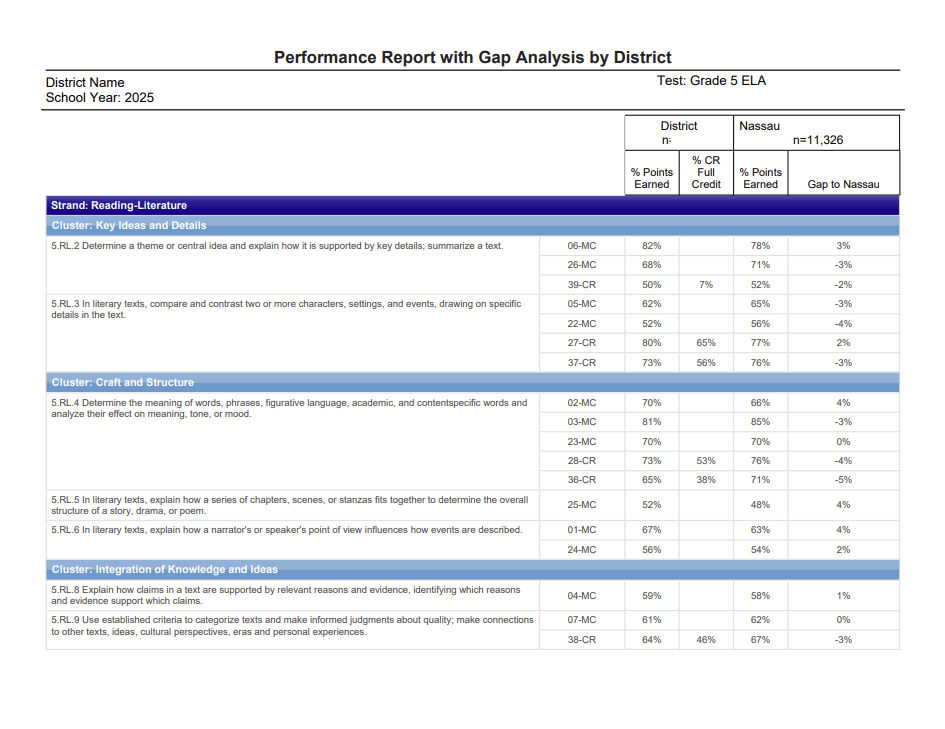Viewport: 945px width, 729px height.
Task: Click the 28-CR item code
Action: point(582,461)
